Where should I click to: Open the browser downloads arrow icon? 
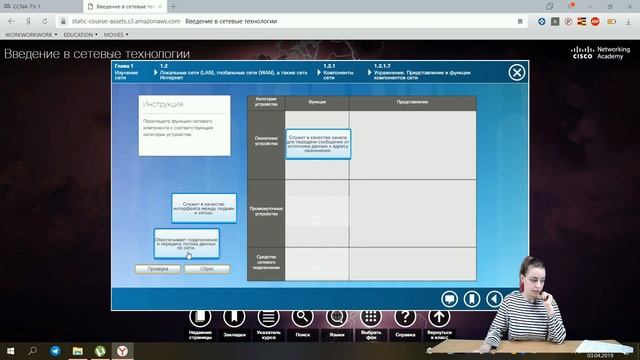[x=628, y=21]
